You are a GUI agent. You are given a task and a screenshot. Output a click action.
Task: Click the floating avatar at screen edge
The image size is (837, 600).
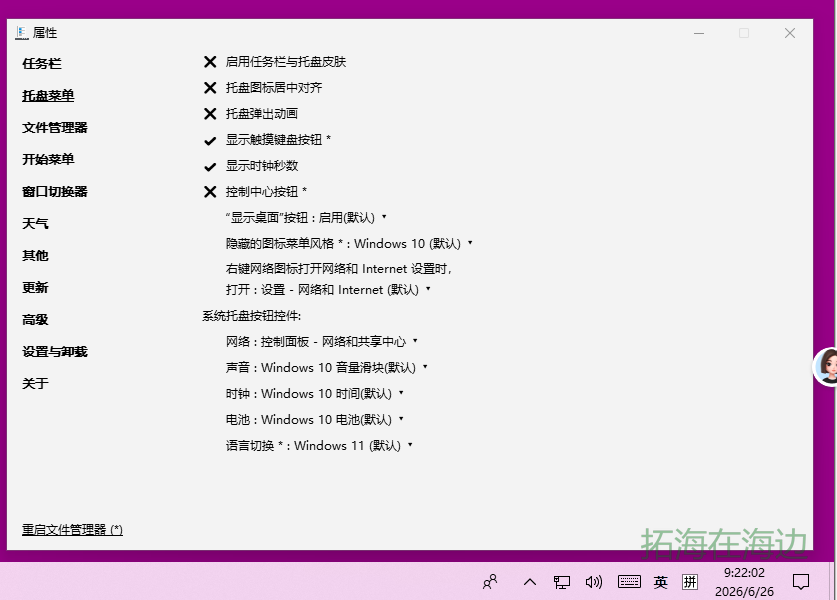826,366
